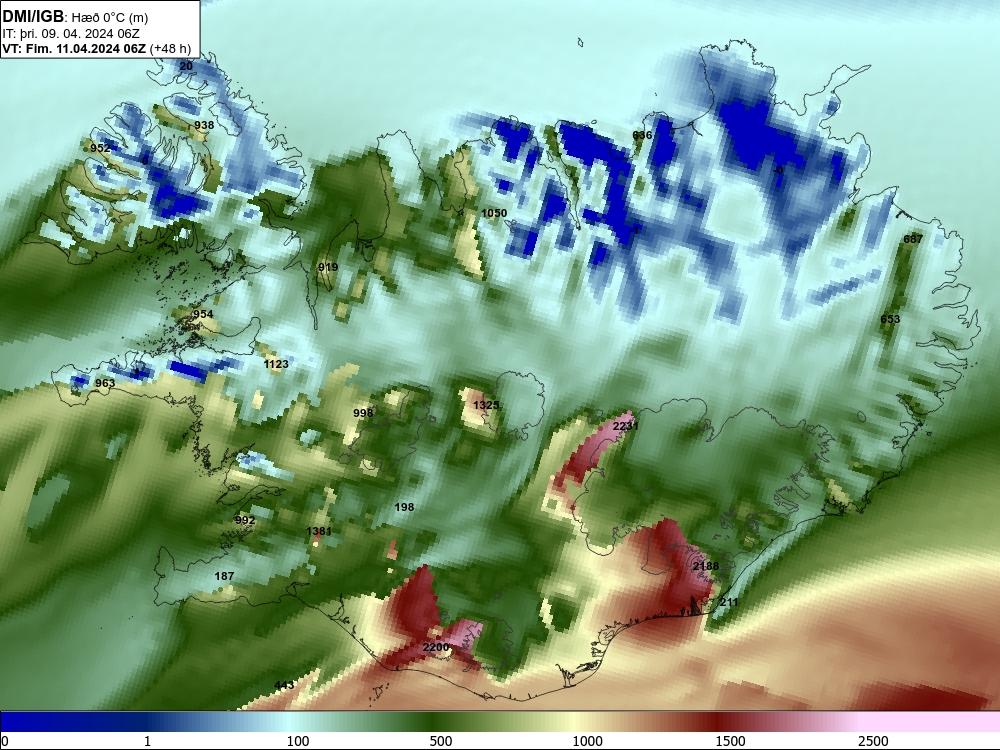Click the legend scale label 2500
The height and width of the screenshot is (750, 1000).
point(873,741)
